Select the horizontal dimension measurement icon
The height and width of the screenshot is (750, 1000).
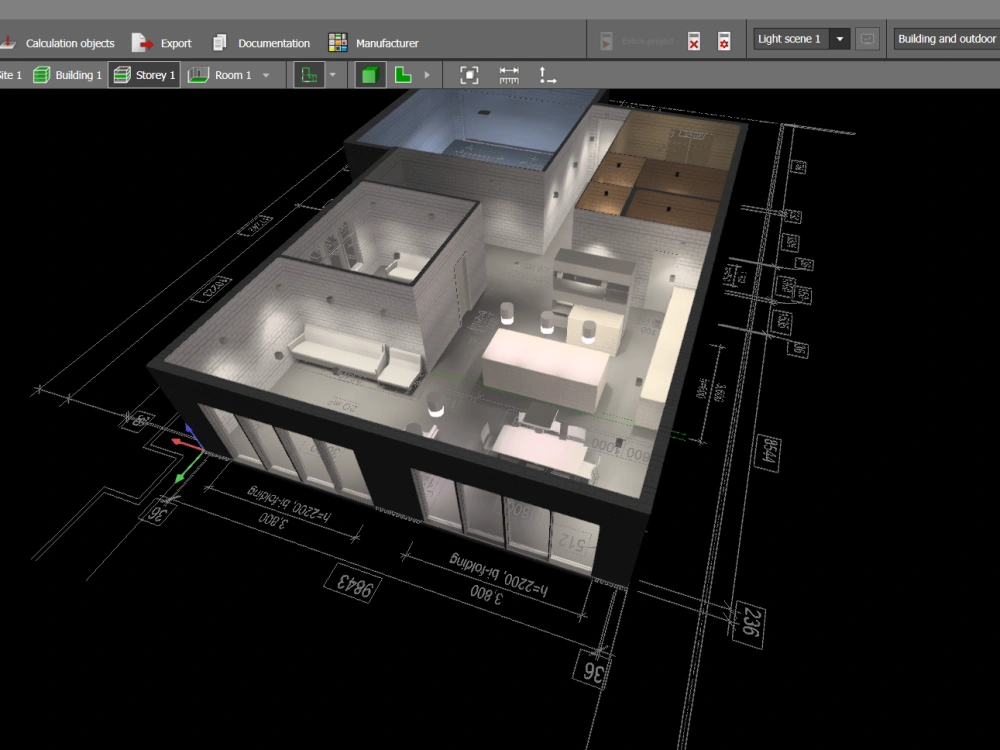[508, 74]
